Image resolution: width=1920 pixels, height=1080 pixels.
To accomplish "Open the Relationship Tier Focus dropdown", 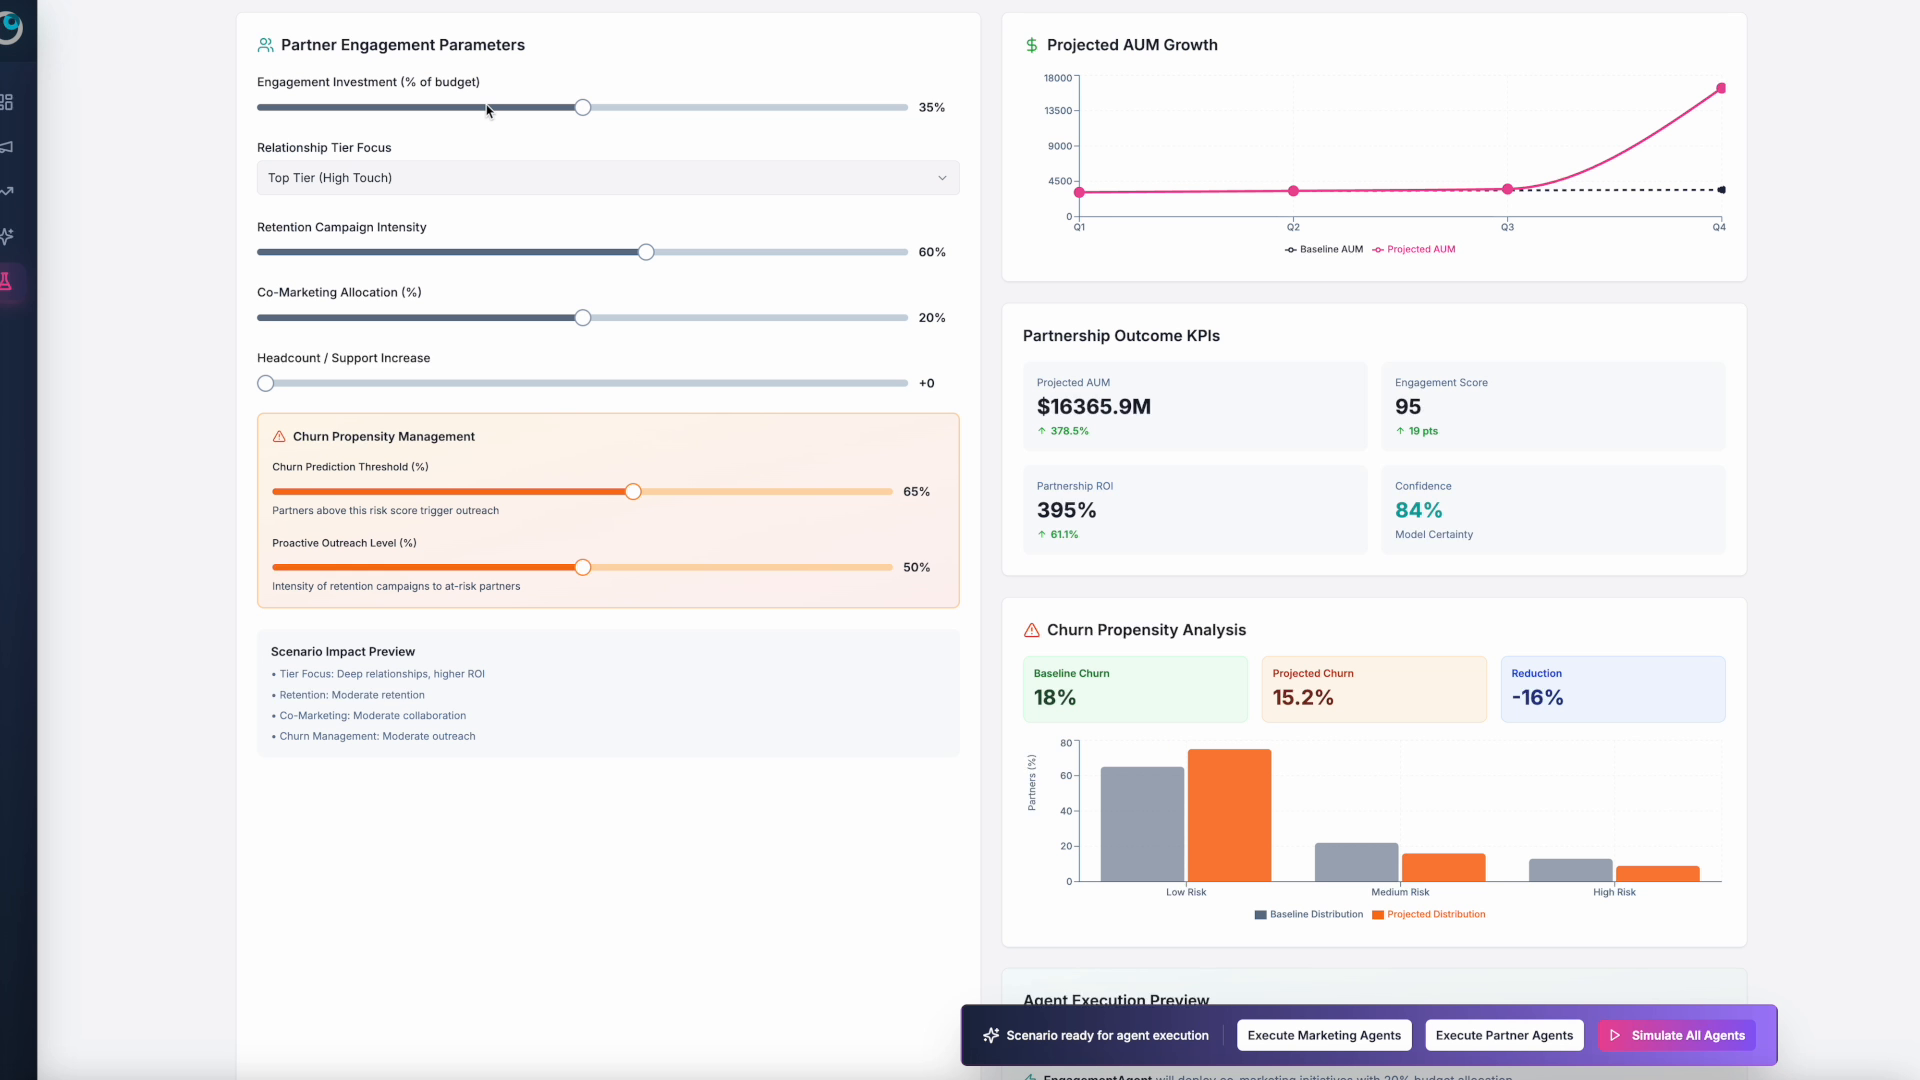I will pyautogui.click(x=607, y=178).
